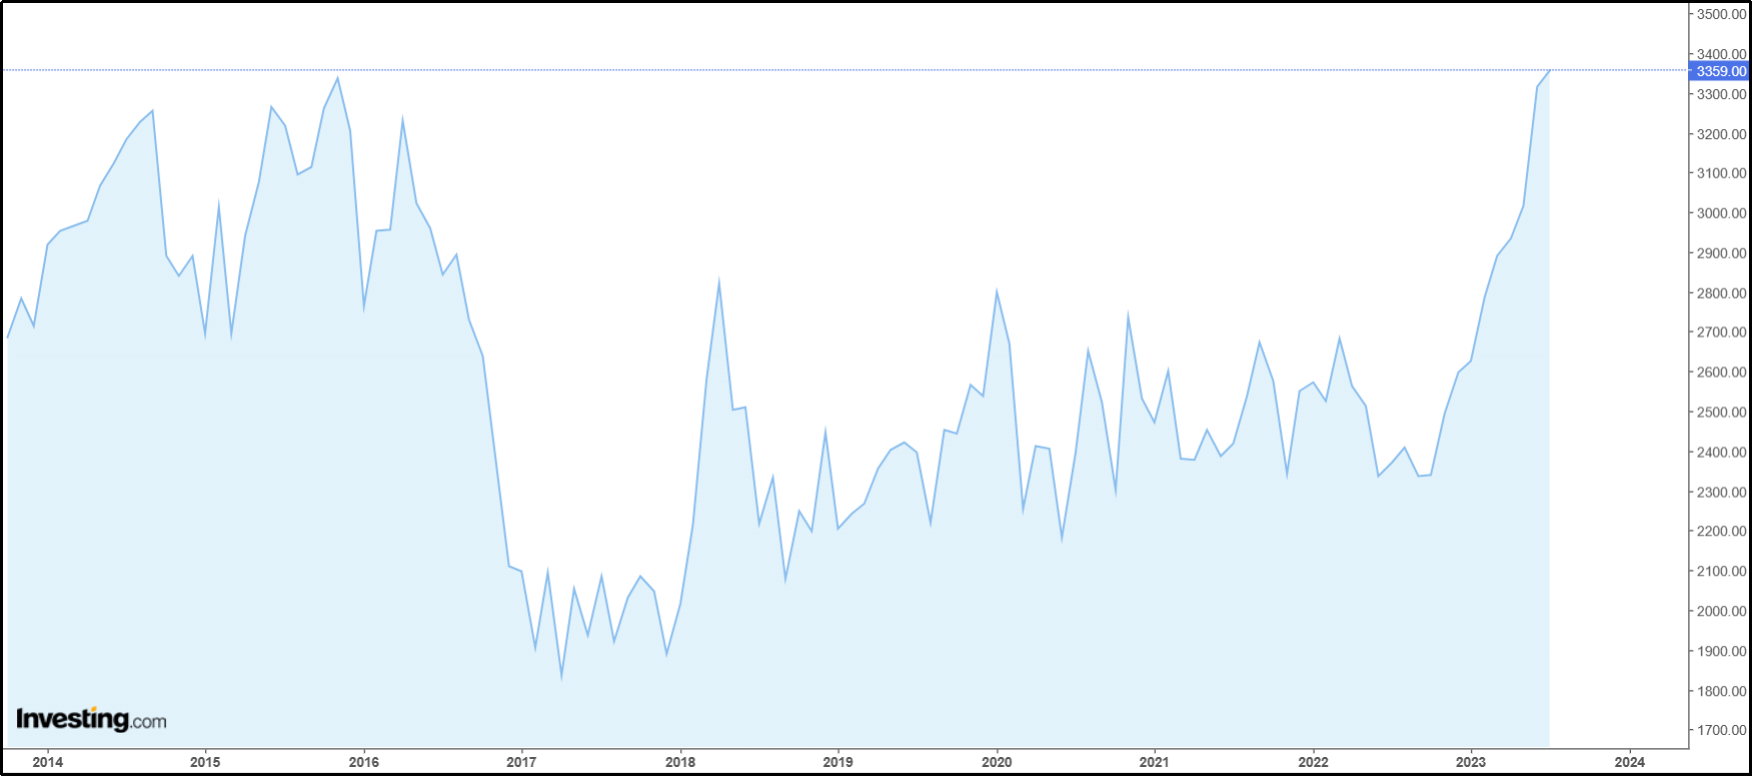The height and width of the screenshot is (777, 1752).
Task: Click the 3359.00 current price label
Action: coord(1719,71)
